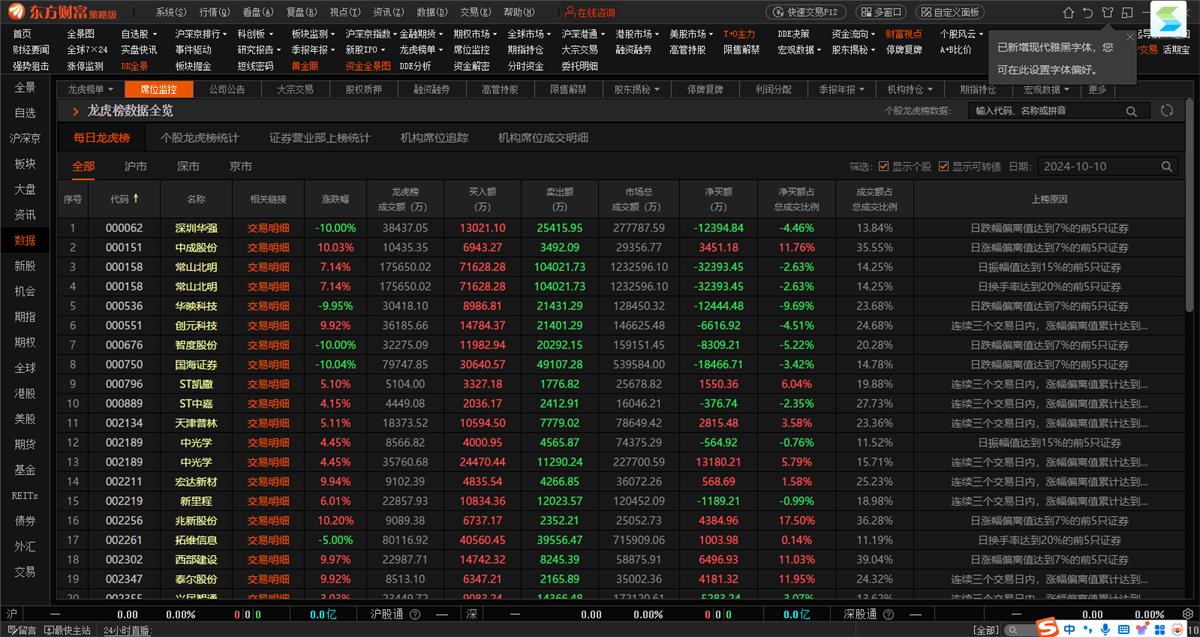Select the 京市 market filter tab

(x=240, y=166)
